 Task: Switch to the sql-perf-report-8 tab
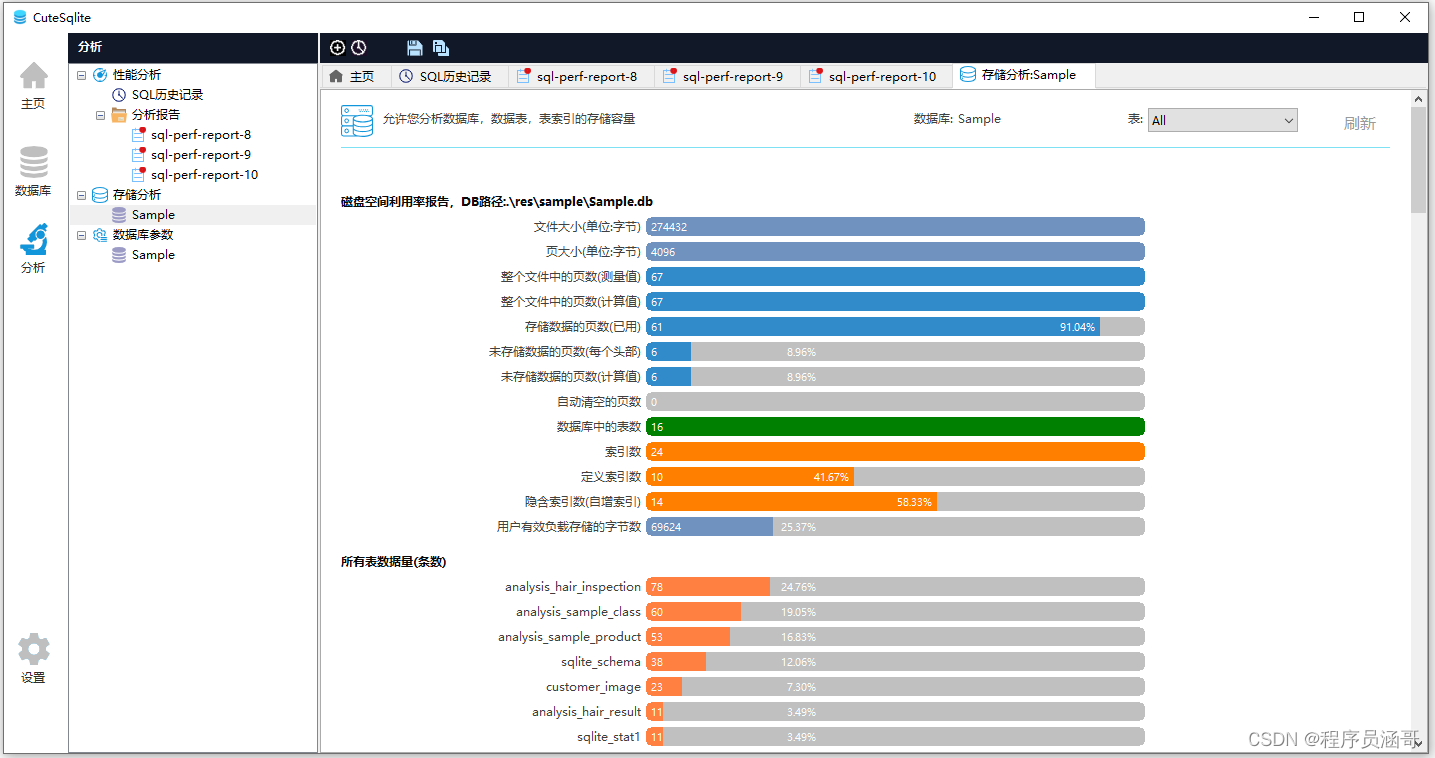580,76
